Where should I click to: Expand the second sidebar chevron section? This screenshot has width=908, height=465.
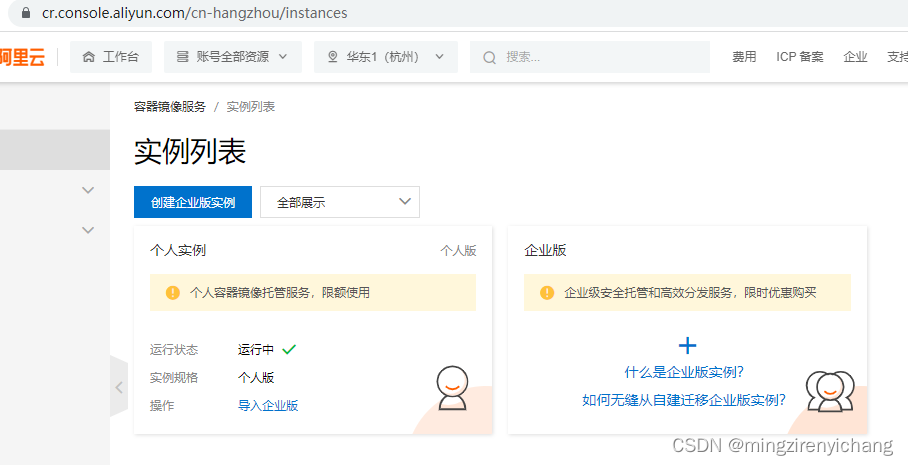pyautogui.click(x=88, y=230)
